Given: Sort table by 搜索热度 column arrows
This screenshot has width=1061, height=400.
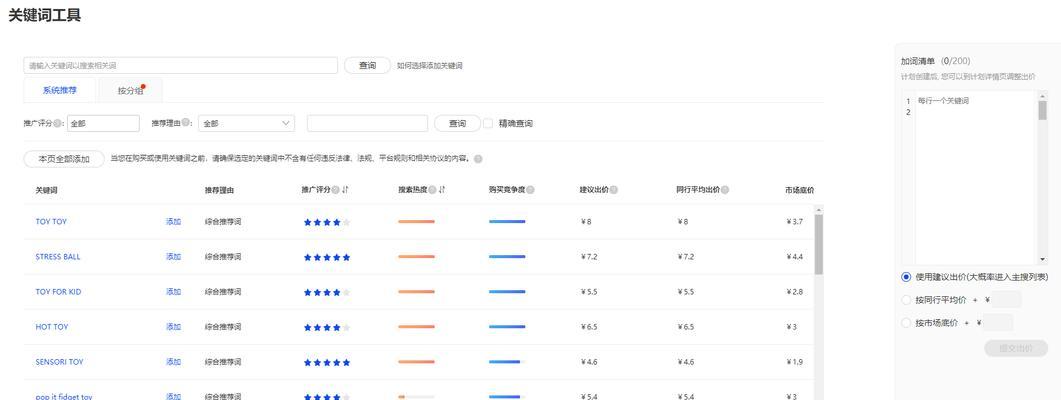Looking at the screenshot, I should 442,190.
